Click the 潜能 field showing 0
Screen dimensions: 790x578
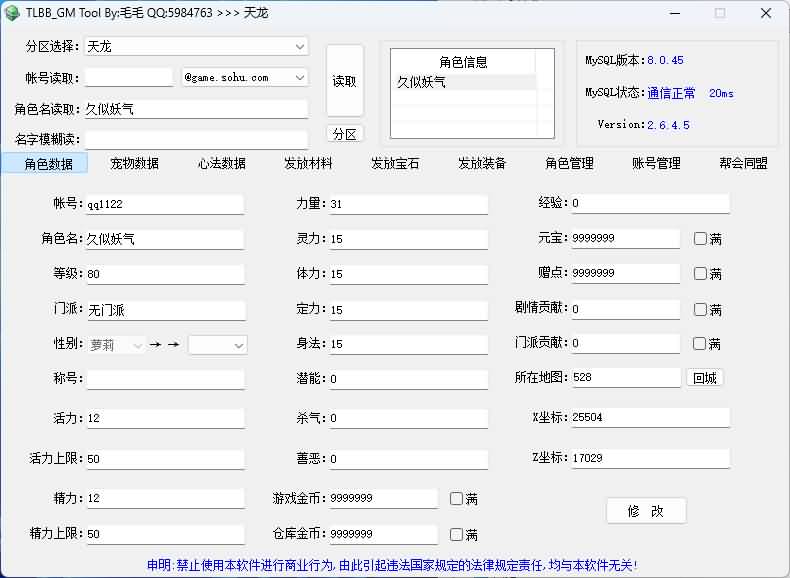(409, 379)
